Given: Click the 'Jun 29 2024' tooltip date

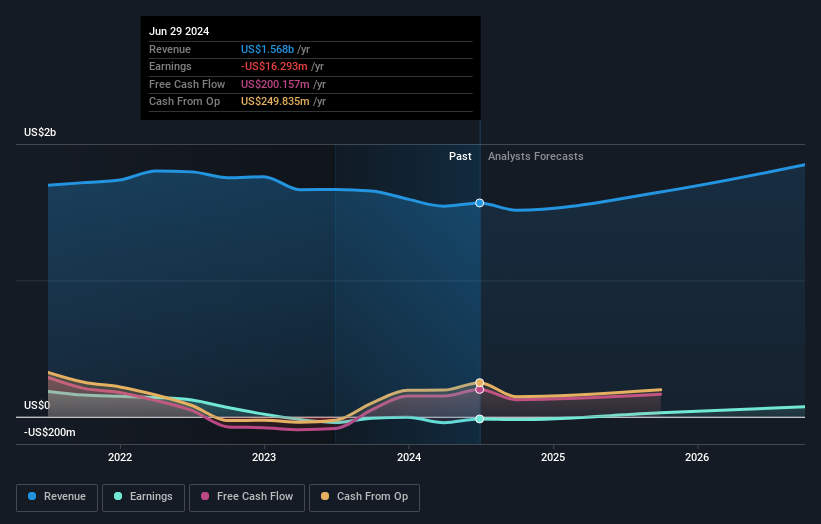Looking at the screenshot, I should (179, 31).
